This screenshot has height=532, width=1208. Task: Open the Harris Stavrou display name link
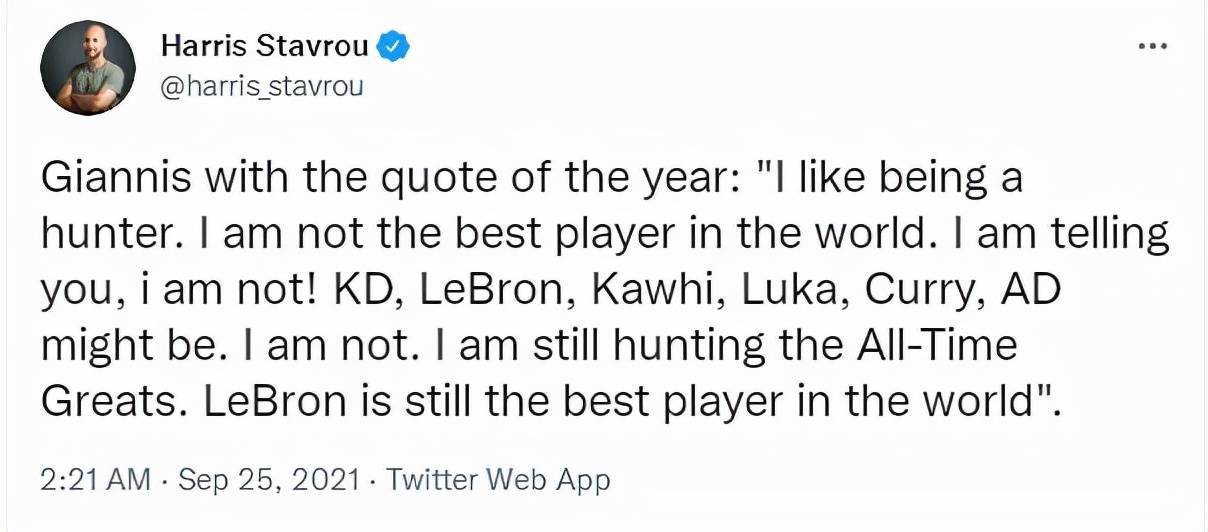pyautogui.click(x=264, y=47)
